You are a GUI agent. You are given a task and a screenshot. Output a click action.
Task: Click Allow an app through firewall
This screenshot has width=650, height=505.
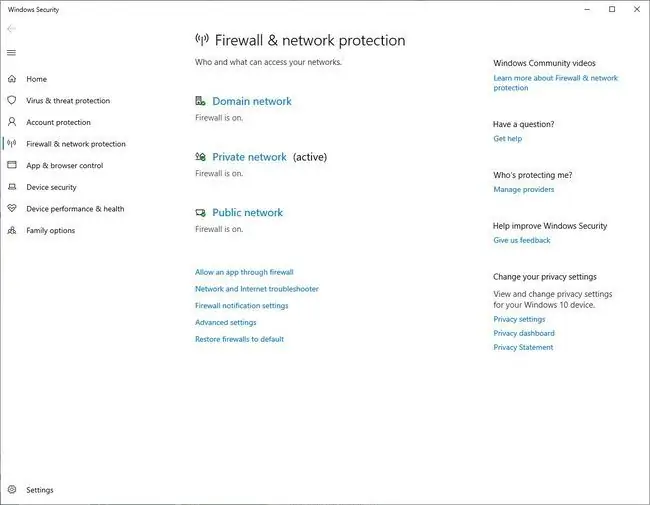[x=244, y=272]
